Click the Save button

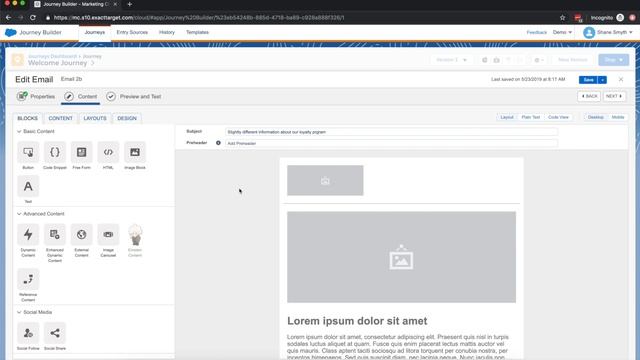point(588,80)
